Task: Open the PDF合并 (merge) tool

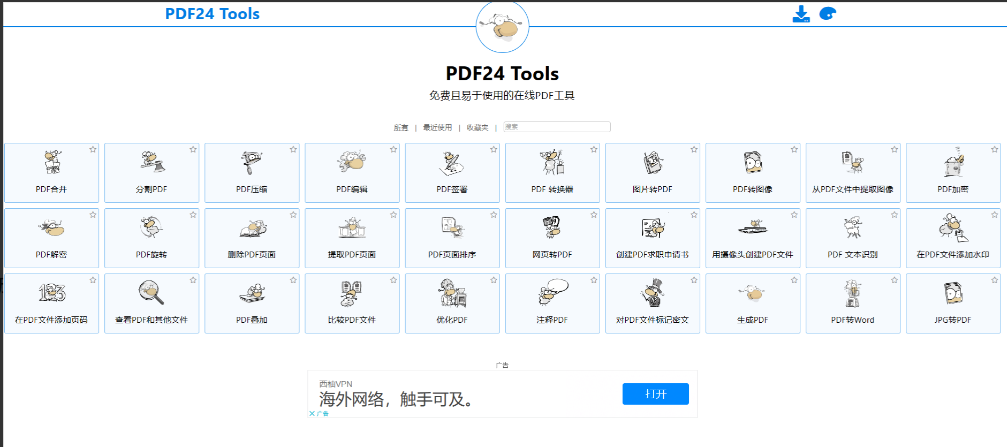Action: point(51,173)
